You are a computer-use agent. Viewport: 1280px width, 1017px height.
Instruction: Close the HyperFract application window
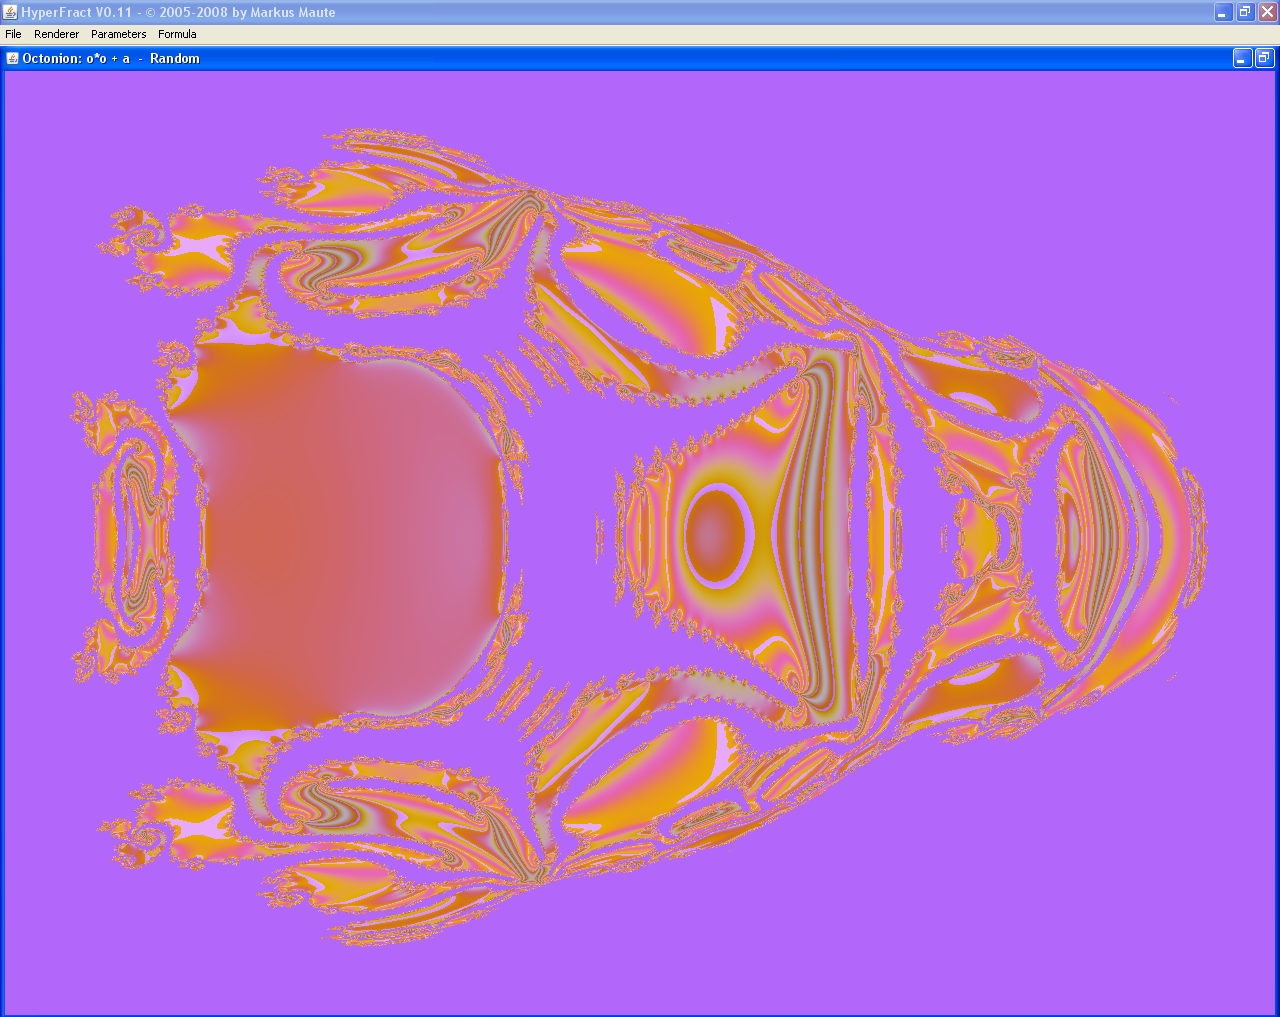[1267, 12]
